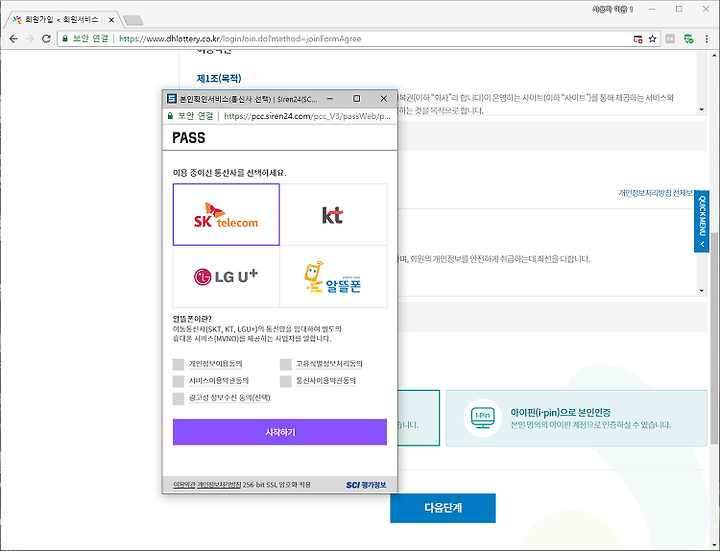The image size is (720, 551).
Task: Check 개인정보이용동의 checkbox
Action: pyautogui.click(x=179, y=365)
